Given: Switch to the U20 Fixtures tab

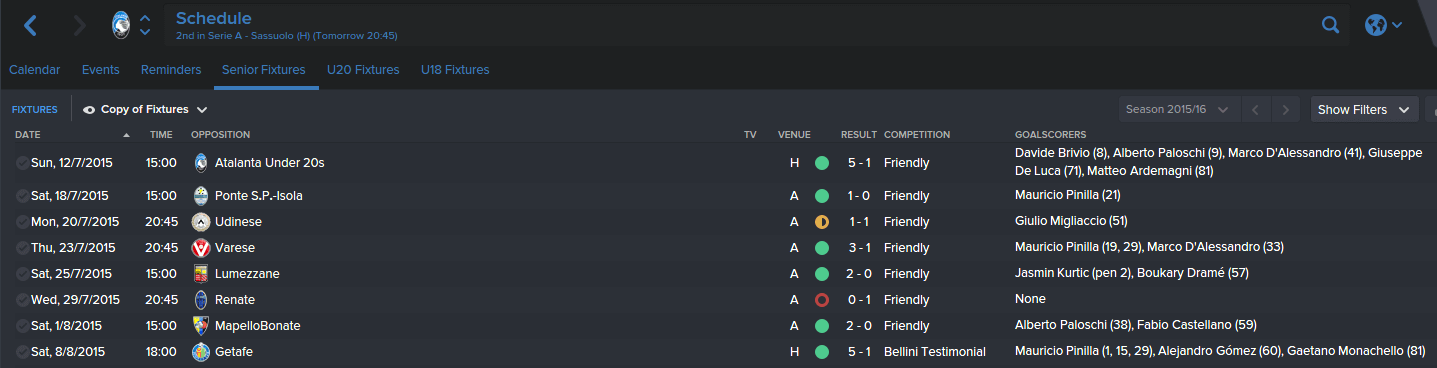Looking at the screenshot, I should coord(363,70).
